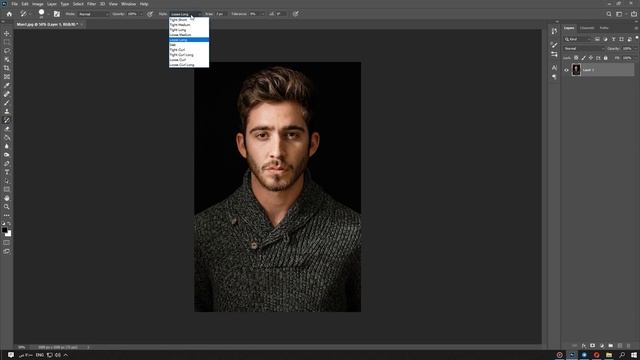
Task: Open the Tolerance dropdown arrow
Action: click(262, 14)
